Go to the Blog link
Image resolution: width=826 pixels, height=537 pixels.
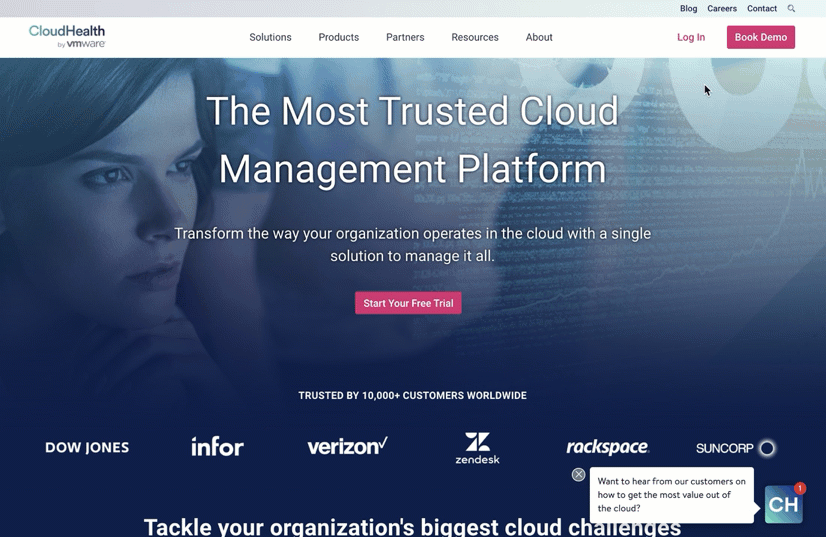[688, 8]
